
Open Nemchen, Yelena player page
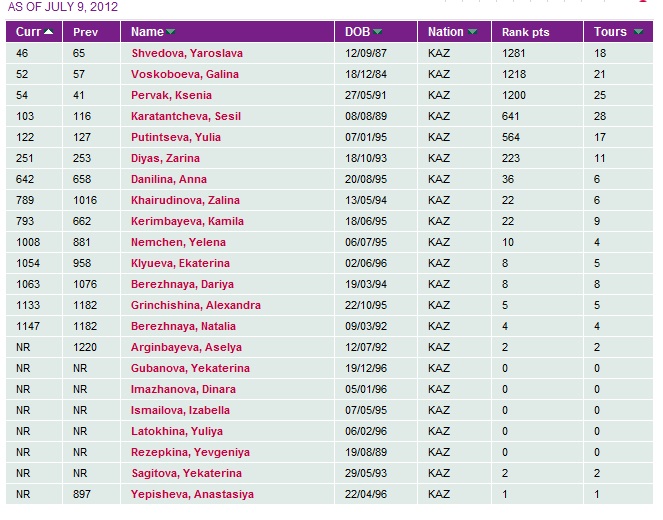[178, 242]
